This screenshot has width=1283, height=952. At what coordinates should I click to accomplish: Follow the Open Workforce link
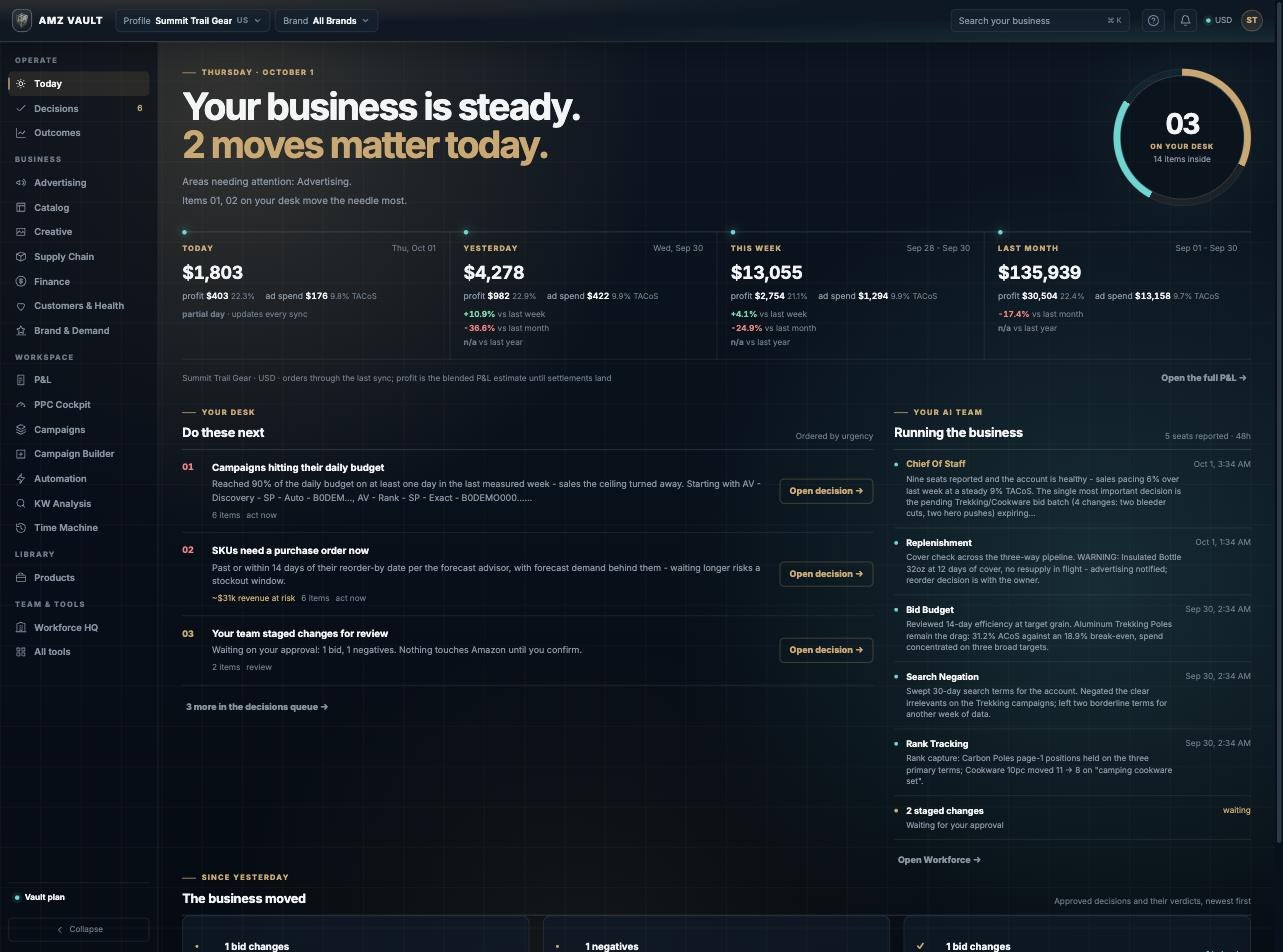pos(939,860)
